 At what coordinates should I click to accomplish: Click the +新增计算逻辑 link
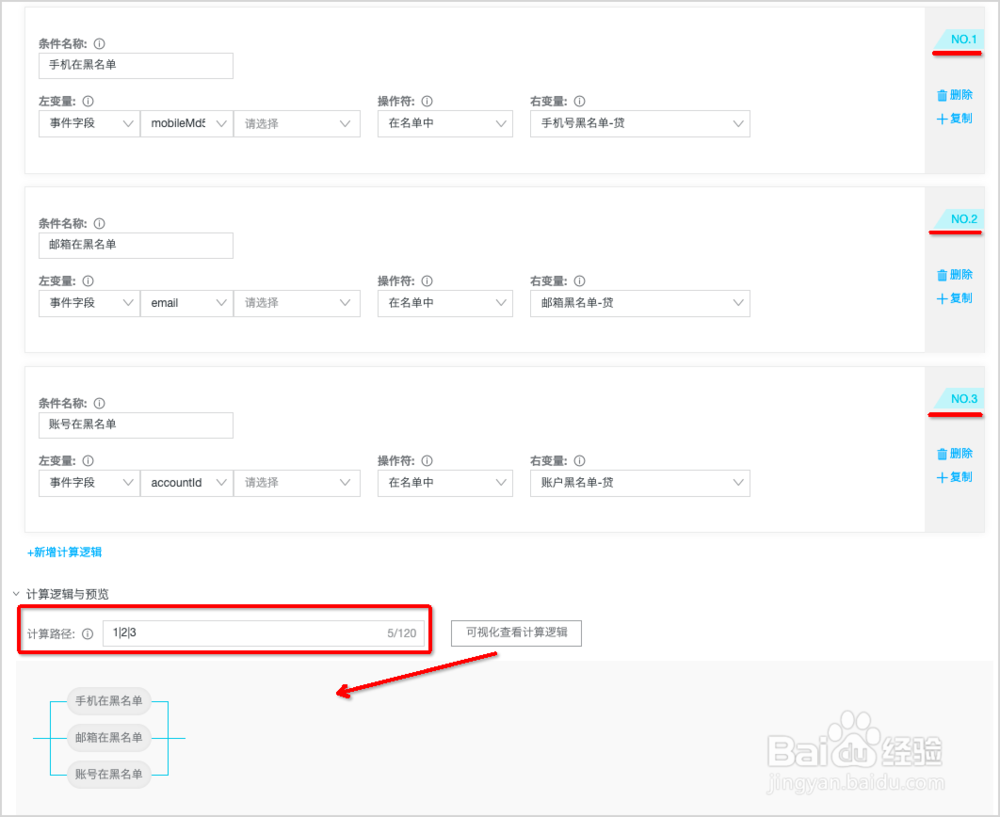[x=63, y=551]
